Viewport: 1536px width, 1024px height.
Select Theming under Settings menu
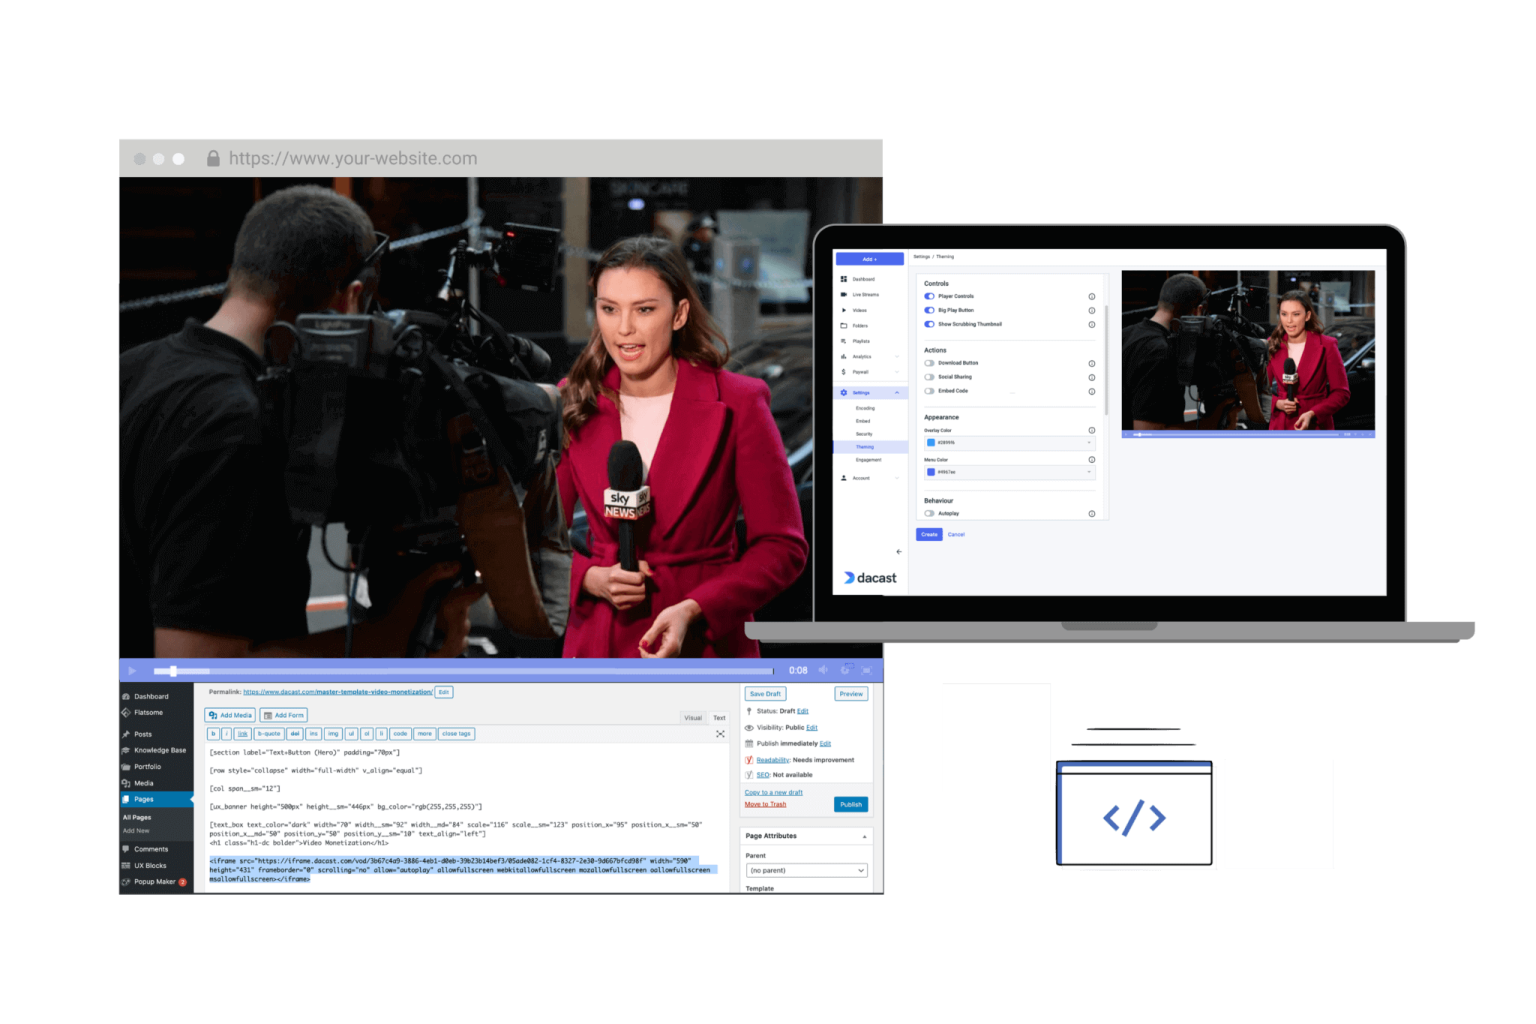(x=864, y=447)
